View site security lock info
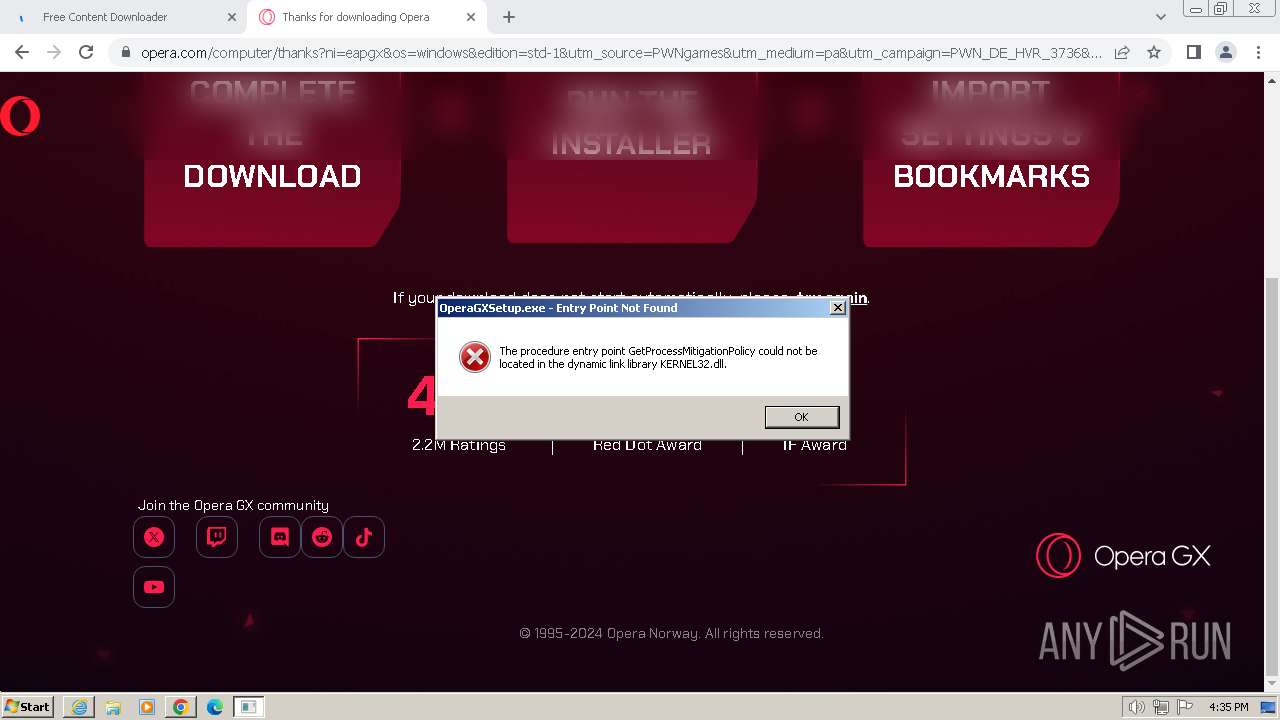The width and height of the screenshot is (1280, 720). [x=125, y=52]
